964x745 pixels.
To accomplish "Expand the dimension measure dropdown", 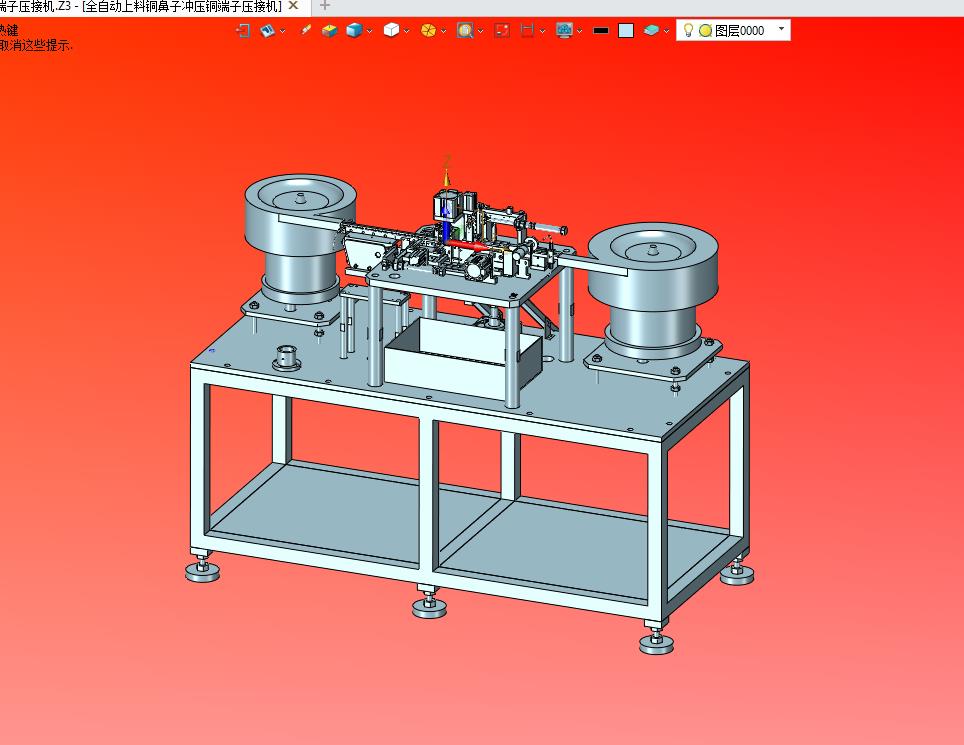I will [x=542, y=31].
